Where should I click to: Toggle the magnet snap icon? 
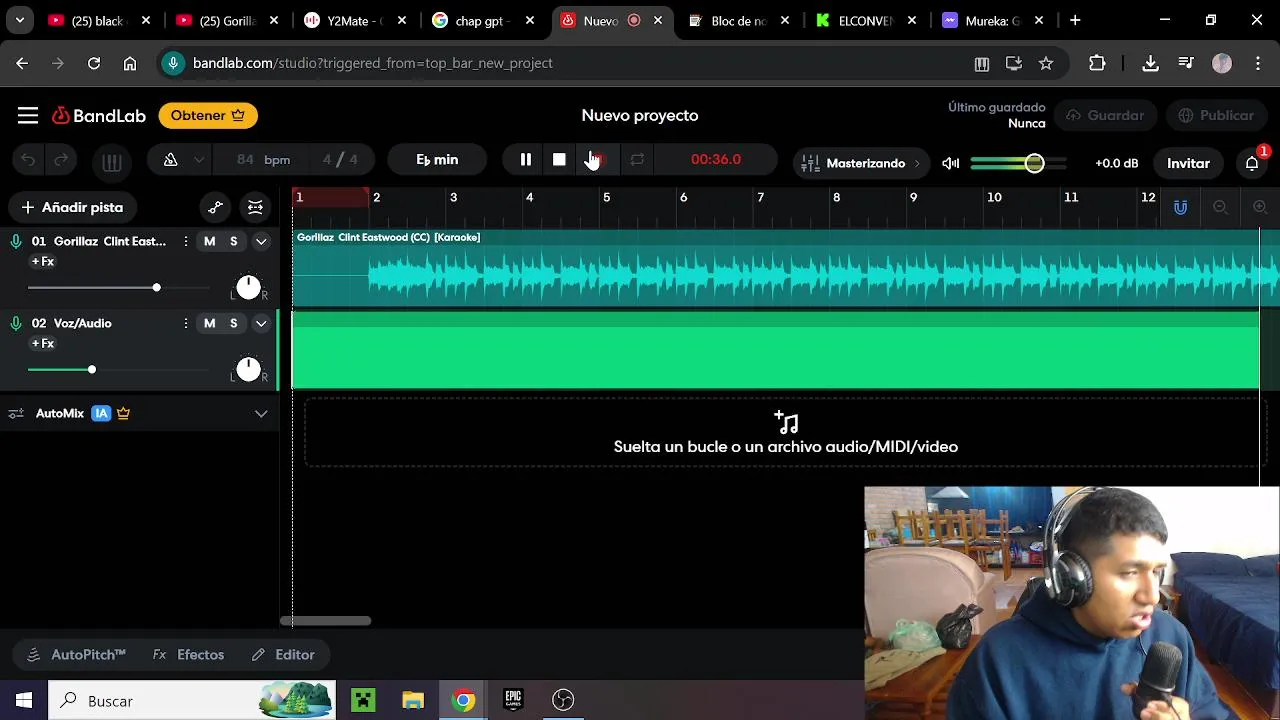click(x=1180, y=207)
